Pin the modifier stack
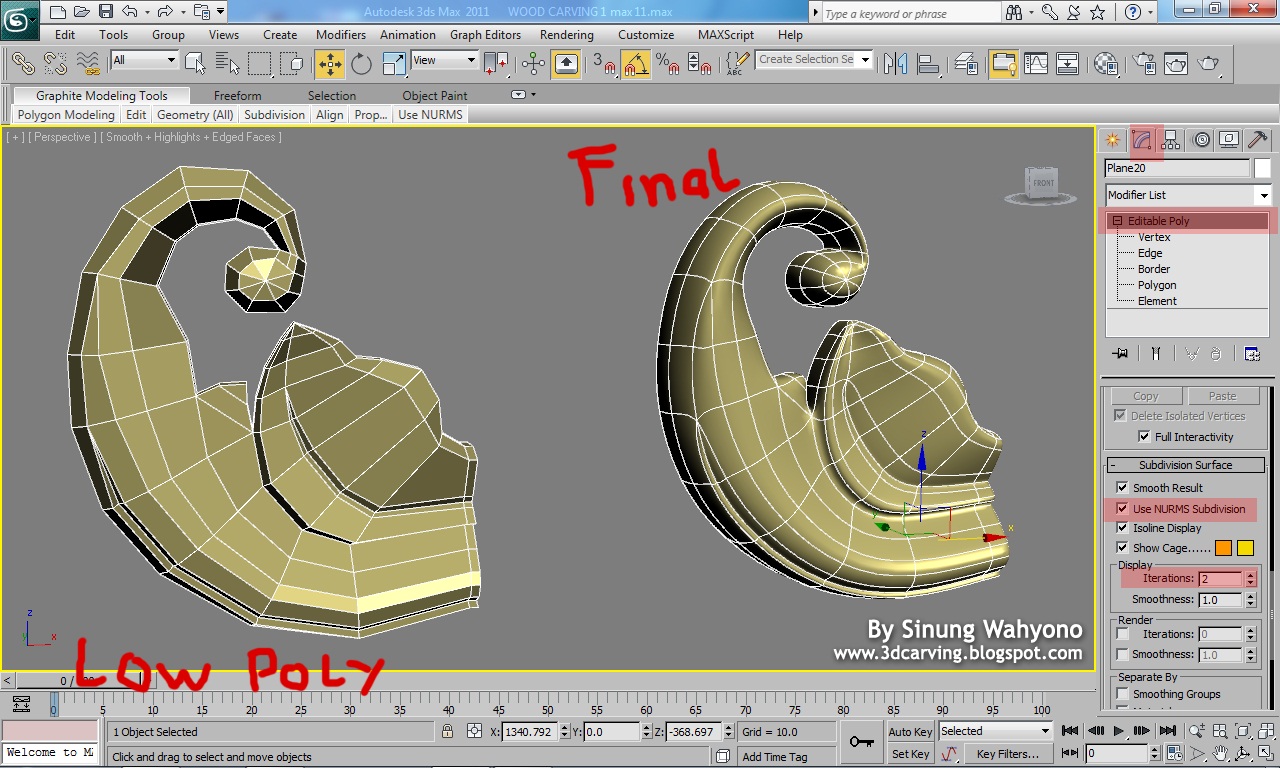Screen dimensions: 1280x768 [x=1120, y=353]
